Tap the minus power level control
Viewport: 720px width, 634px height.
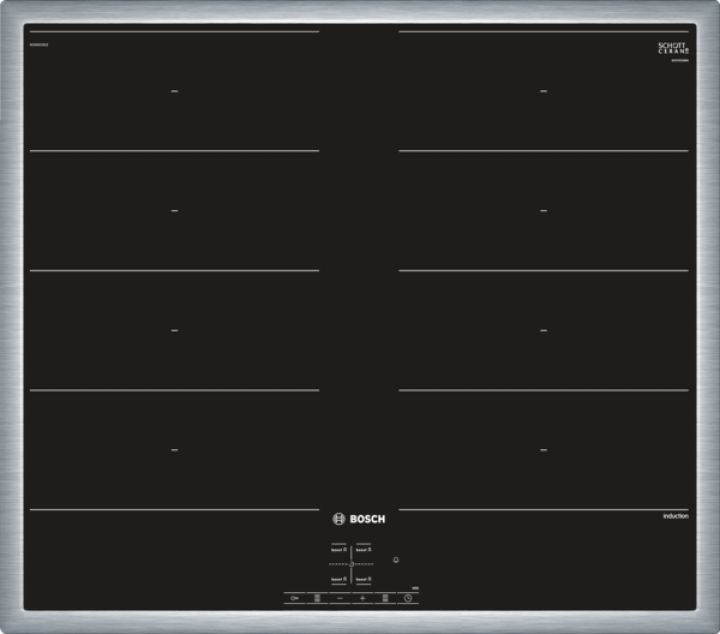340,598
